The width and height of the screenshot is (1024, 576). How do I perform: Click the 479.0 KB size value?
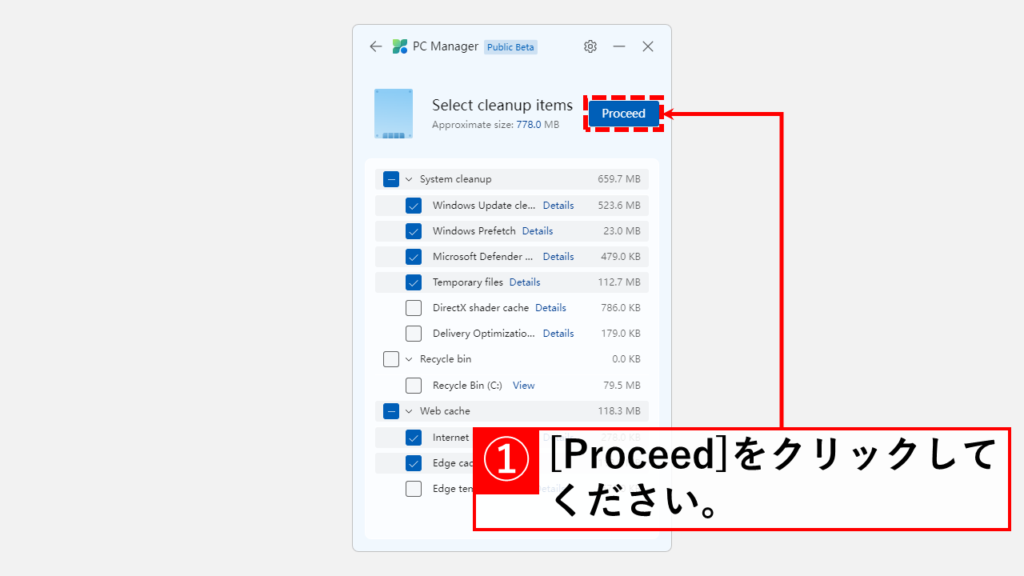620,257
